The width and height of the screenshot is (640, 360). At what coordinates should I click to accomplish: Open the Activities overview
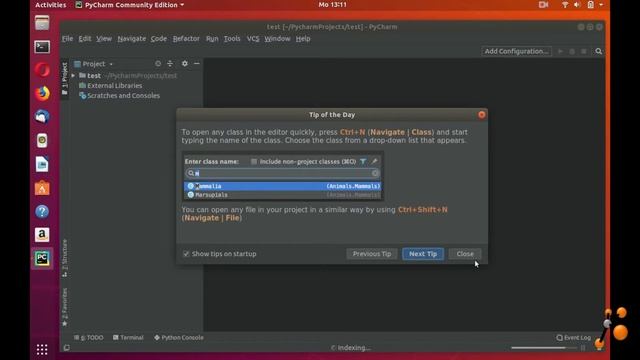51,5
